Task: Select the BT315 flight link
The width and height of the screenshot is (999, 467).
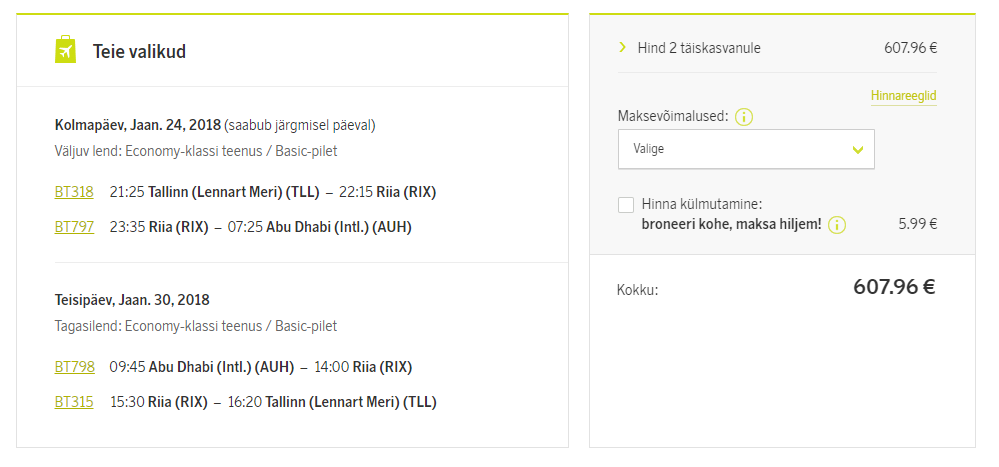Action: click(x=74, y=402)
